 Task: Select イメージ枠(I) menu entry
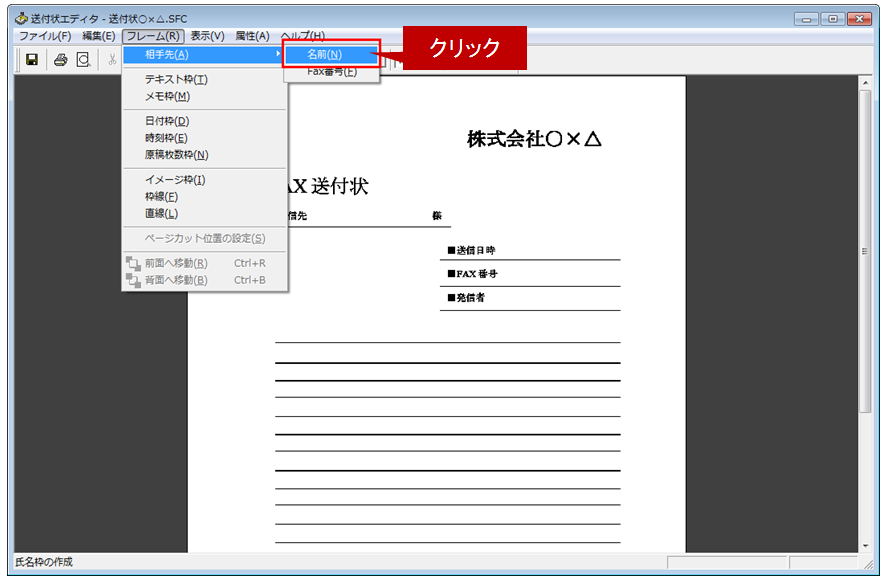204,180
